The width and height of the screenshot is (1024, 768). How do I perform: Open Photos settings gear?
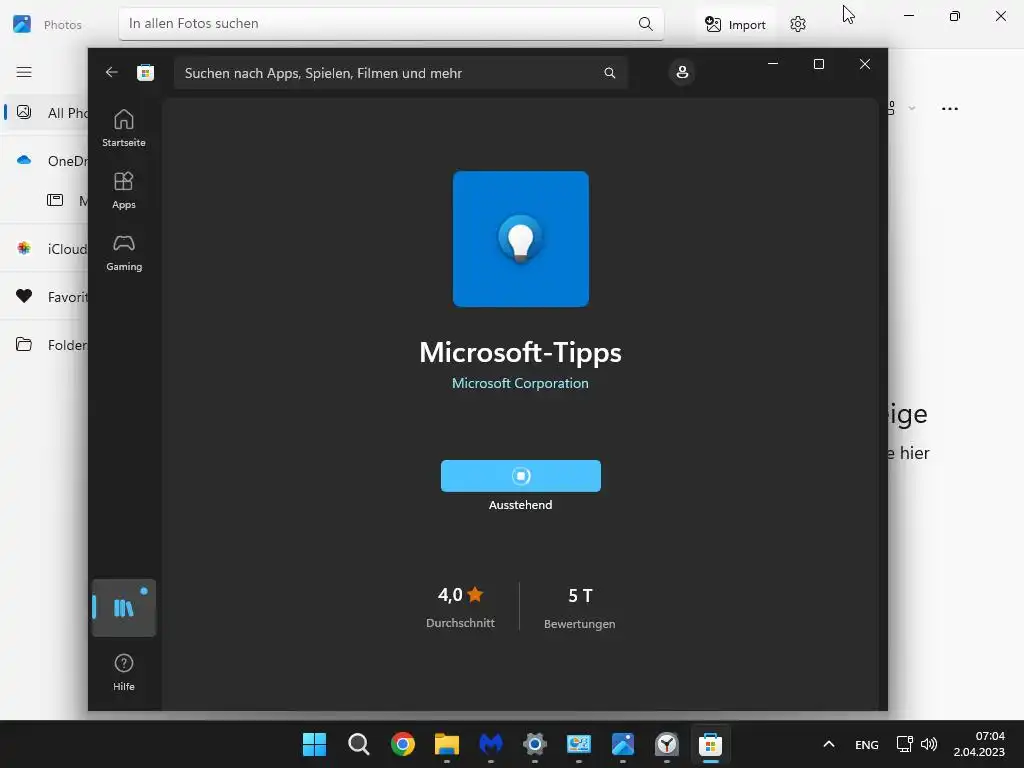tap(797, 25)
